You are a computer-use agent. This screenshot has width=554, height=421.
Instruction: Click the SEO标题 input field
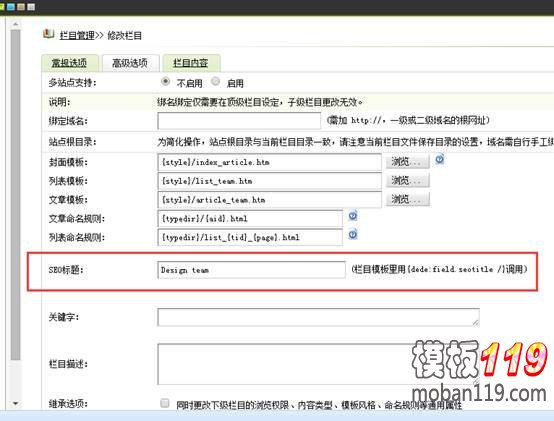coord(251,270)
